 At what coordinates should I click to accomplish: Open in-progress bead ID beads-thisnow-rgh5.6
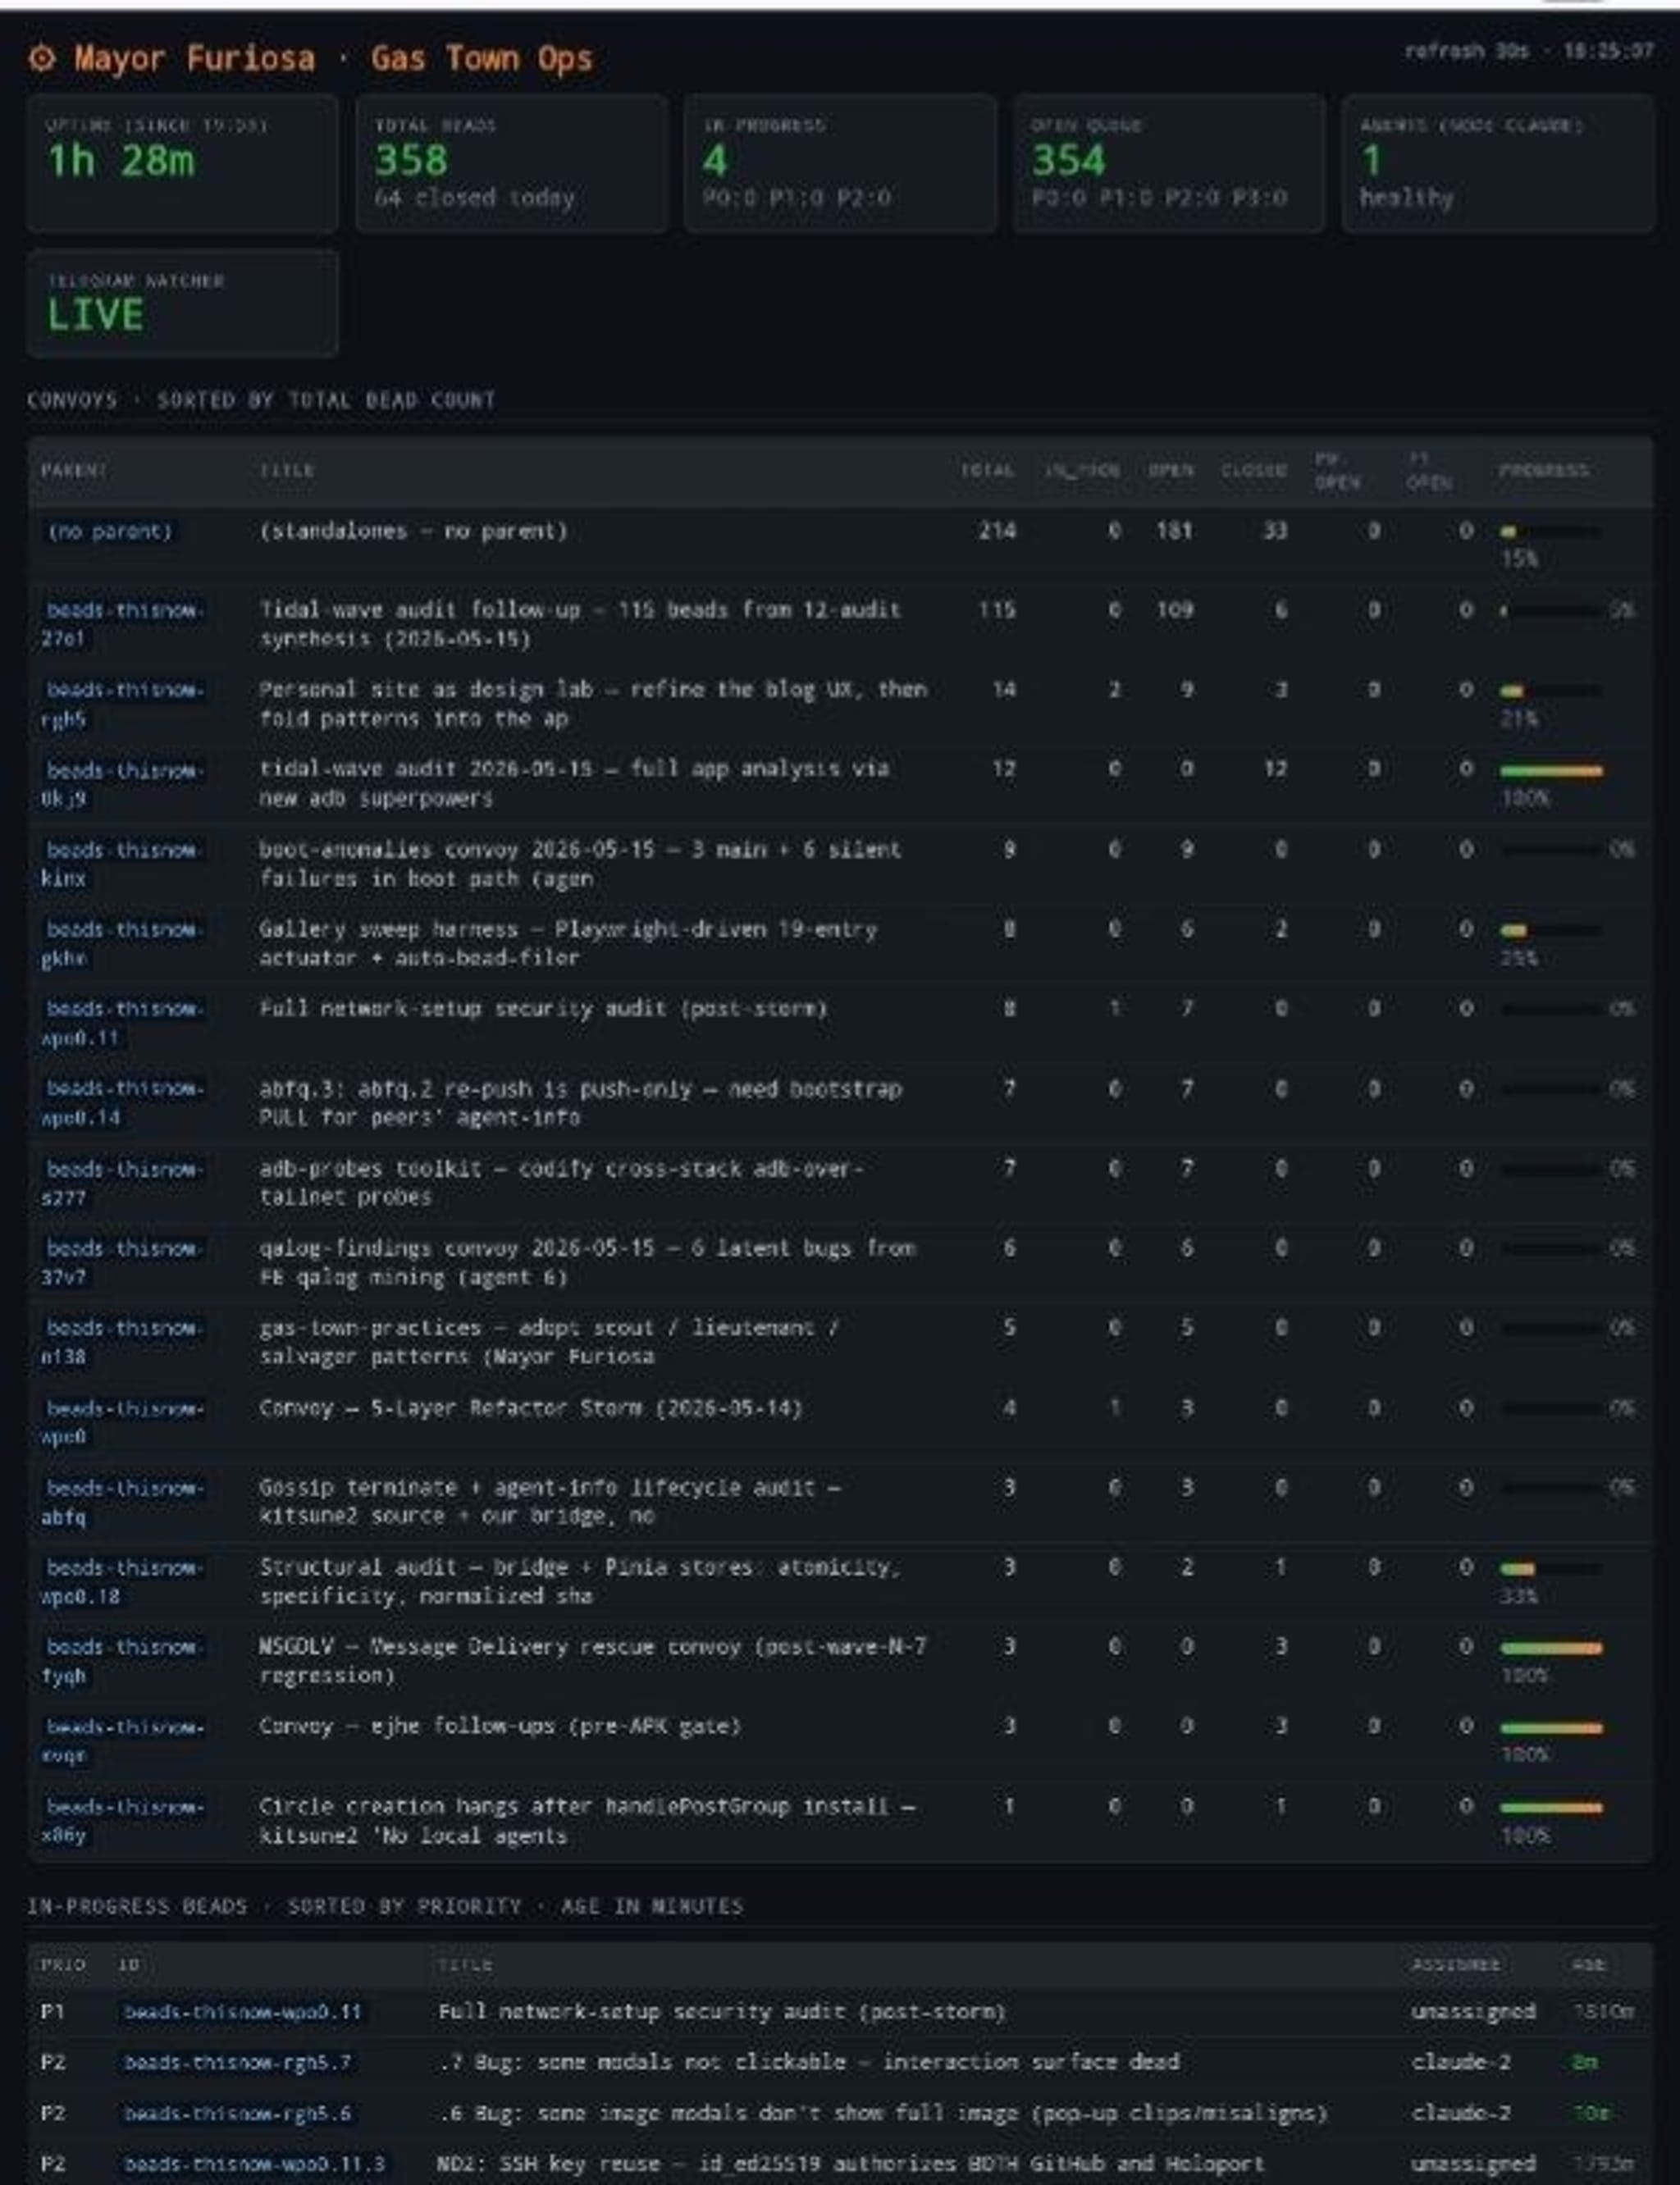237,2113
